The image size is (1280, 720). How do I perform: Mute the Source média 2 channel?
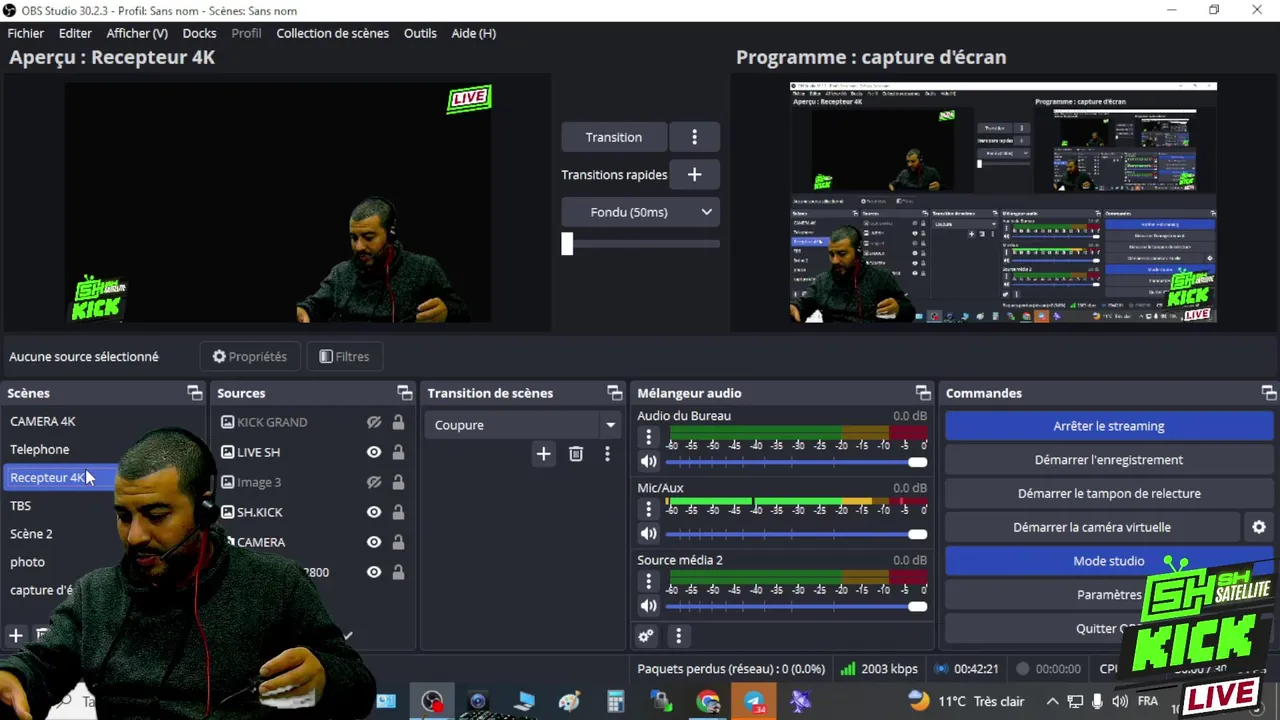point(648,606)
